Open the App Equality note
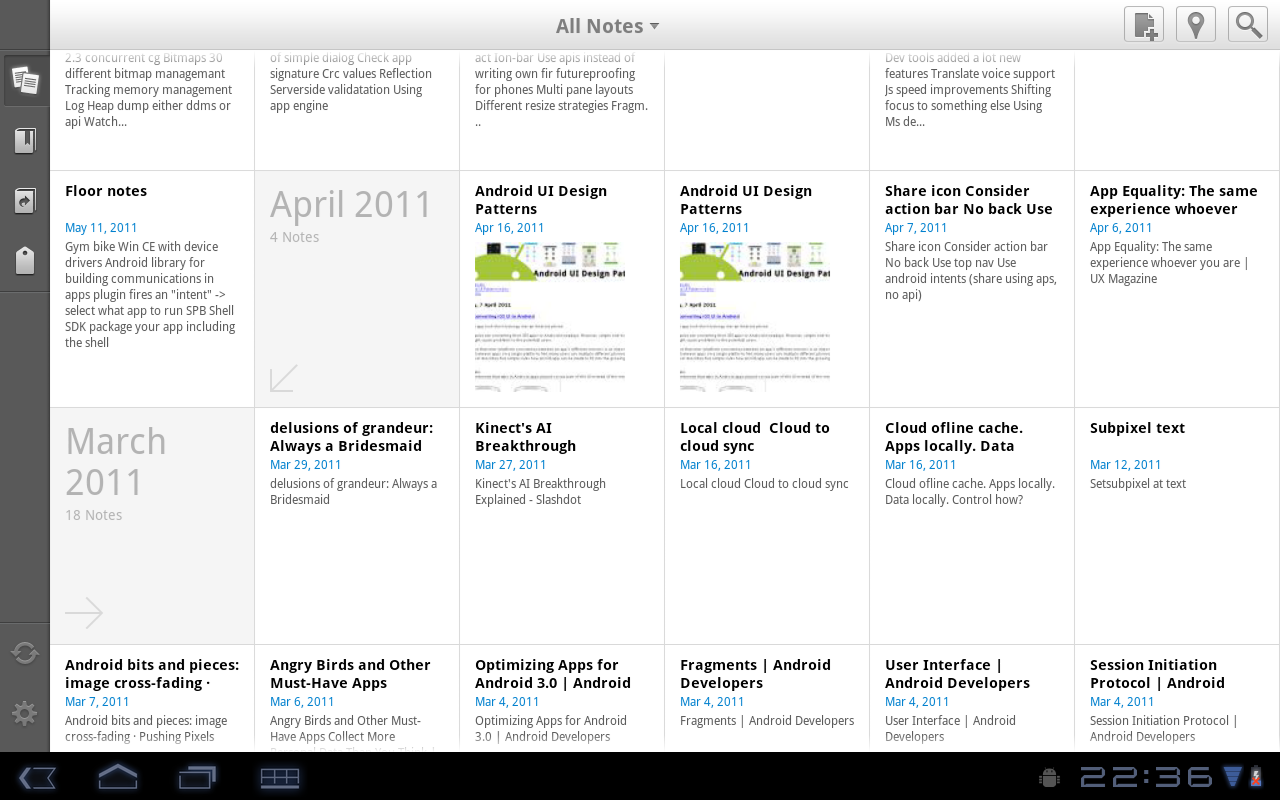Image resolution: width=1280 pixels, height=800 pixels. [1177, 289]
